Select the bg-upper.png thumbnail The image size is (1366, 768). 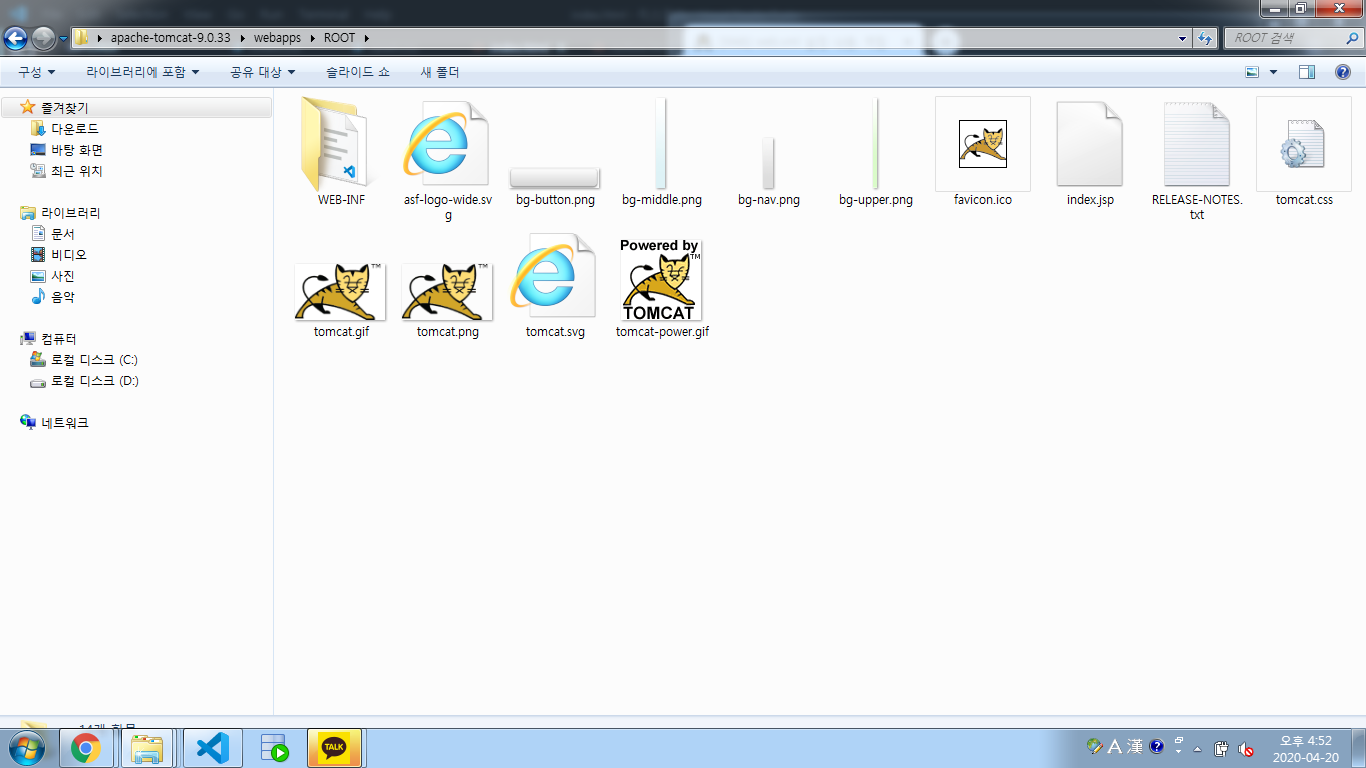coord(875,143)
